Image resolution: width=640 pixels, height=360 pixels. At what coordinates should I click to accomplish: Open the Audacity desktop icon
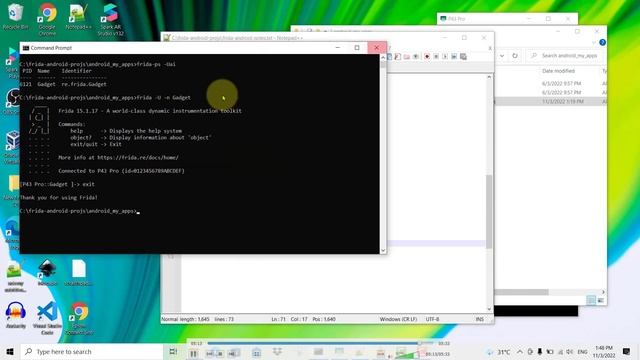tap(16, 315)
